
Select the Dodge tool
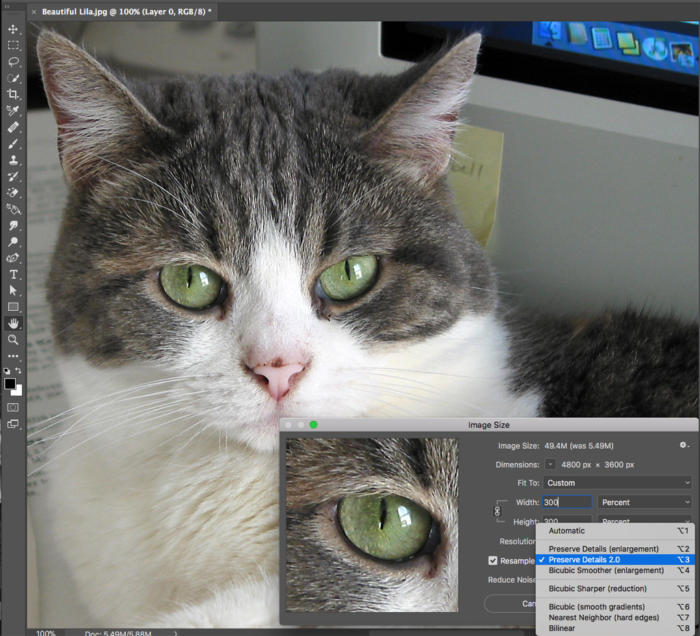[13, 241]
